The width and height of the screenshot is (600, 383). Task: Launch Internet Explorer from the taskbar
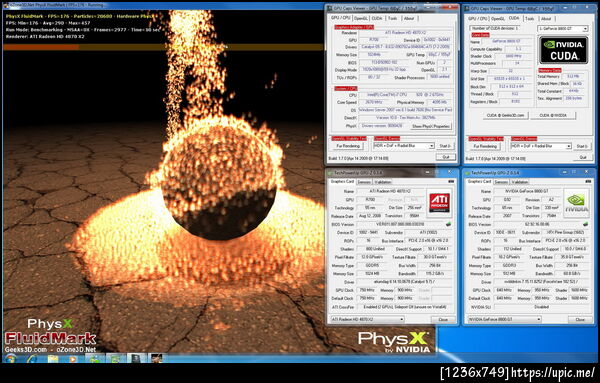[32, 359]
